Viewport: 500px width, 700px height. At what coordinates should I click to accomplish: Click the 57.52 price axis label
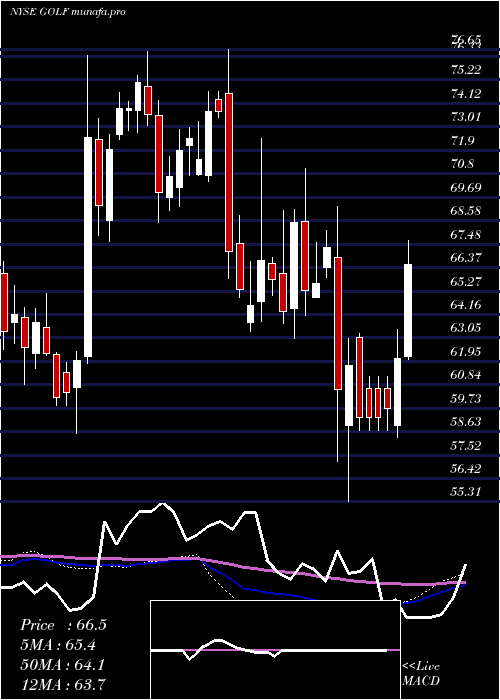click(x=466, y=445)
